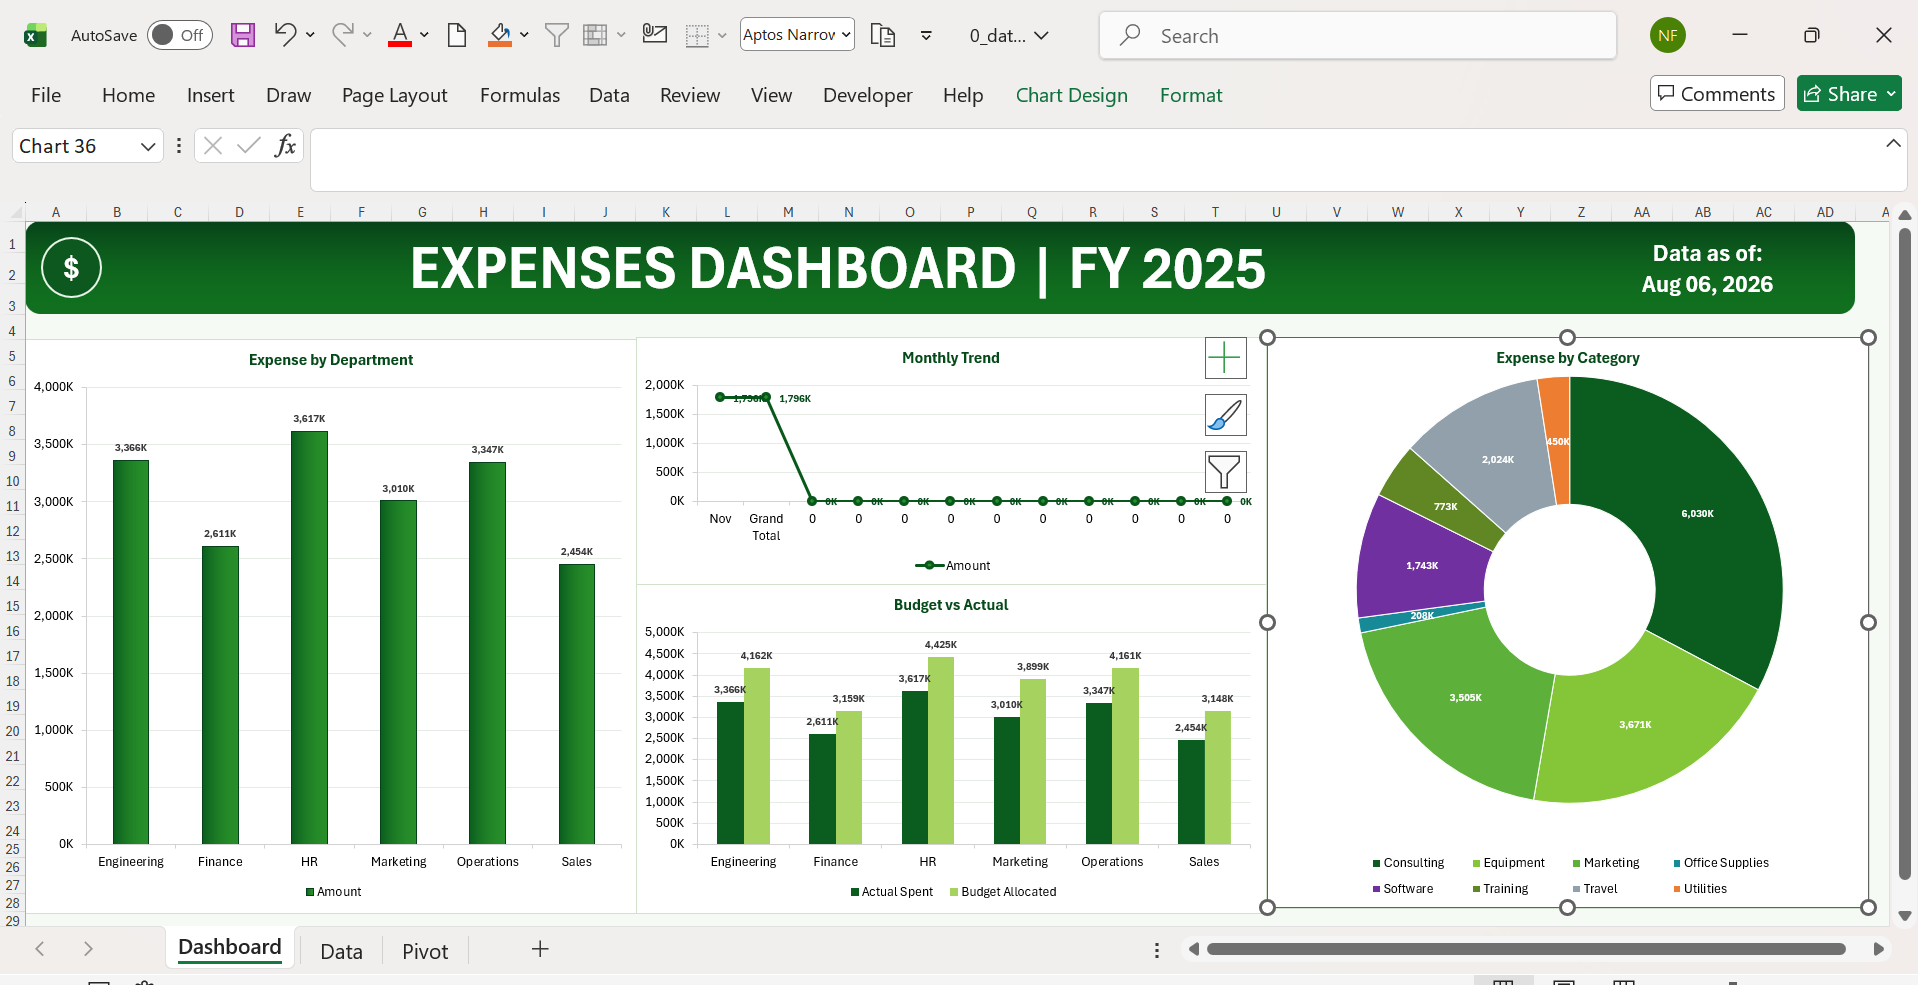Click the vertical scrollbar thumb

1905,555
